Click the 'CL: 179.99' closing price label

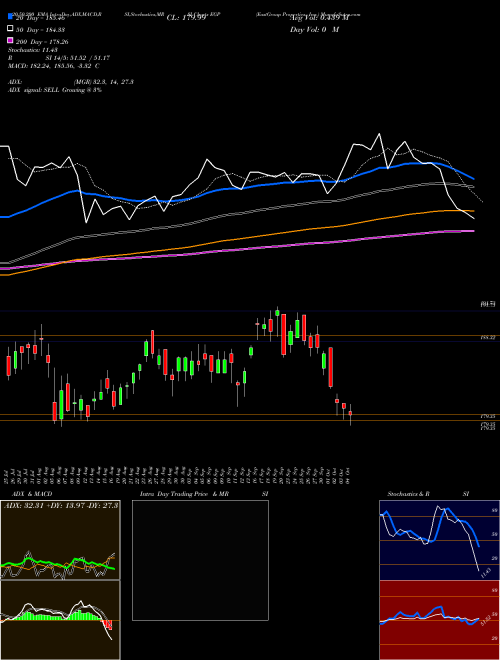(186, 18)
